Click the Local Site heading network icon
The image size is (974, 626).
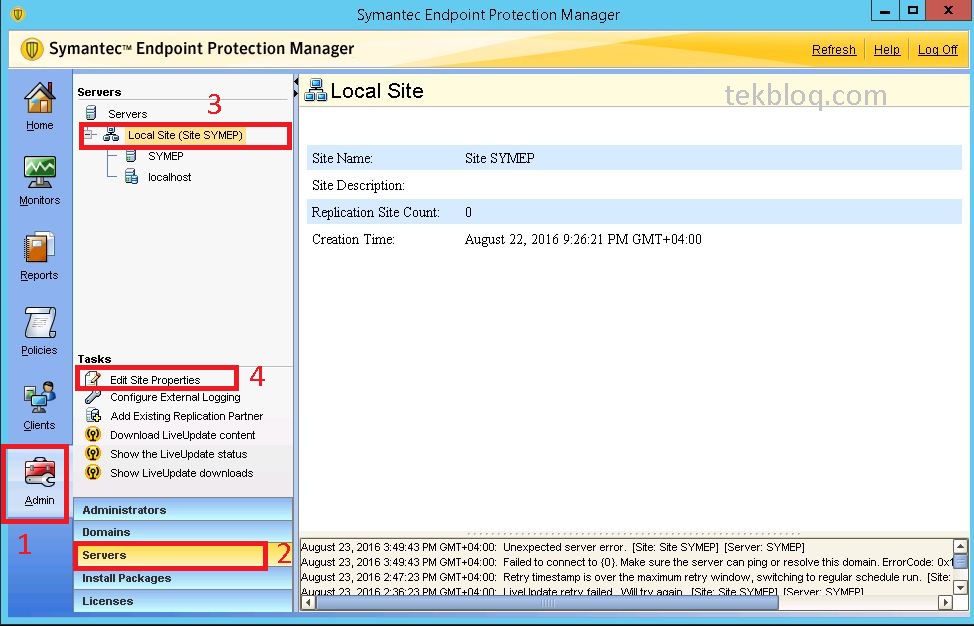[316, 90]
